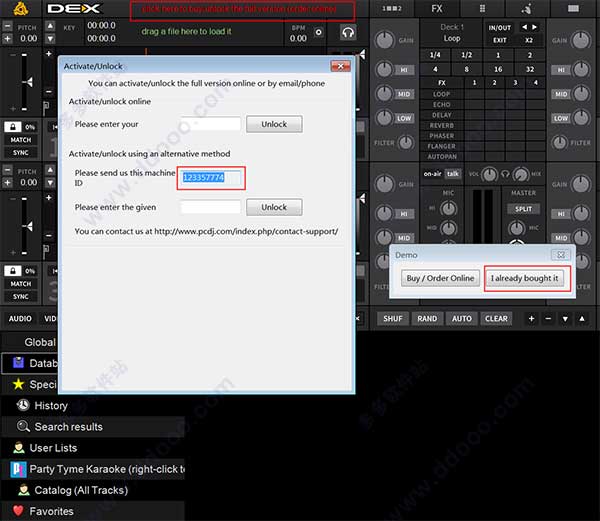The image size is (600, 521).
Task: Click the machine ID text field
Action: (x=211, y=177)
